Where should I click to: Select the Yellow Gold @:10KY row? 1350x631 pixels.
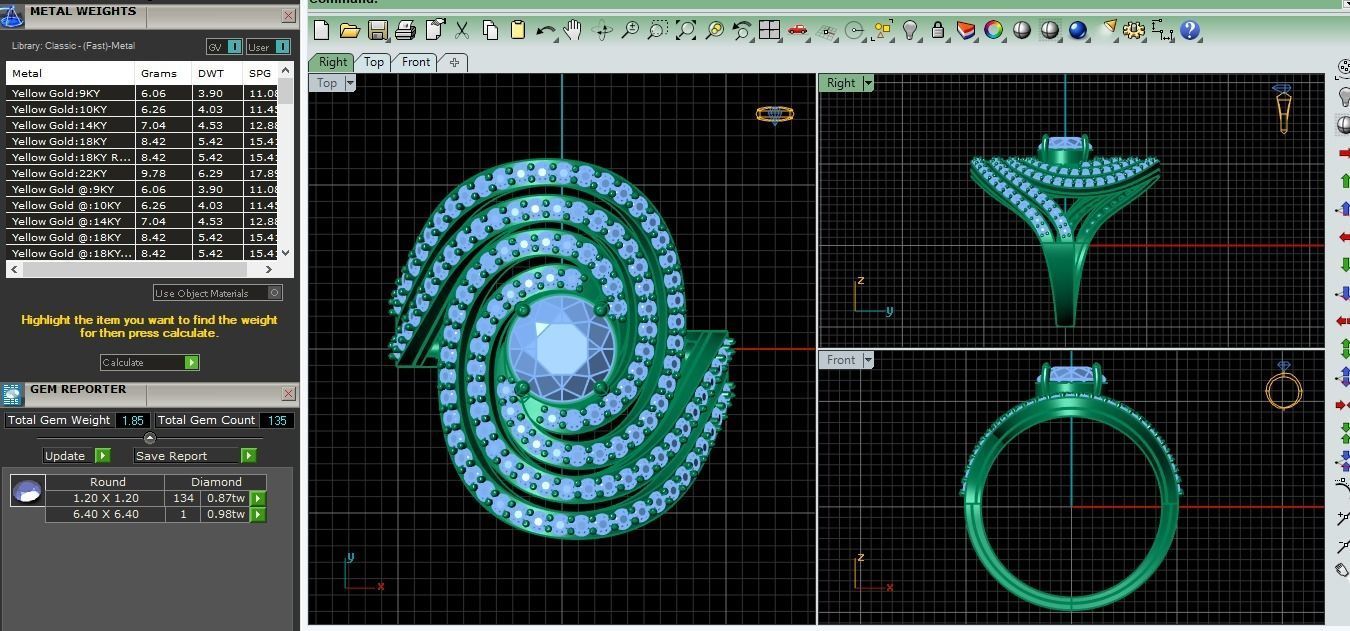[x=143, y=205]
